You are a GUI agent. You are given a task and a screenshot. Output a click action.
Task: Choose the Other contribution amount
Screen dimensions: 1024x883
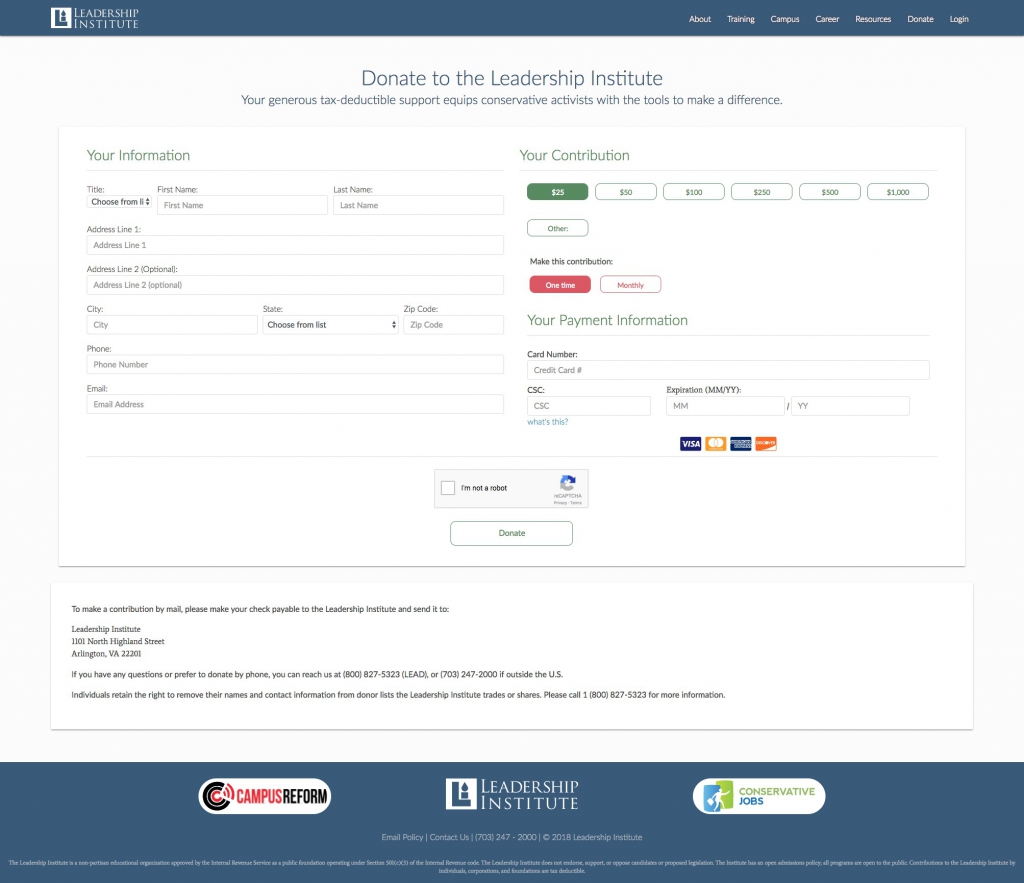[558, 228]
